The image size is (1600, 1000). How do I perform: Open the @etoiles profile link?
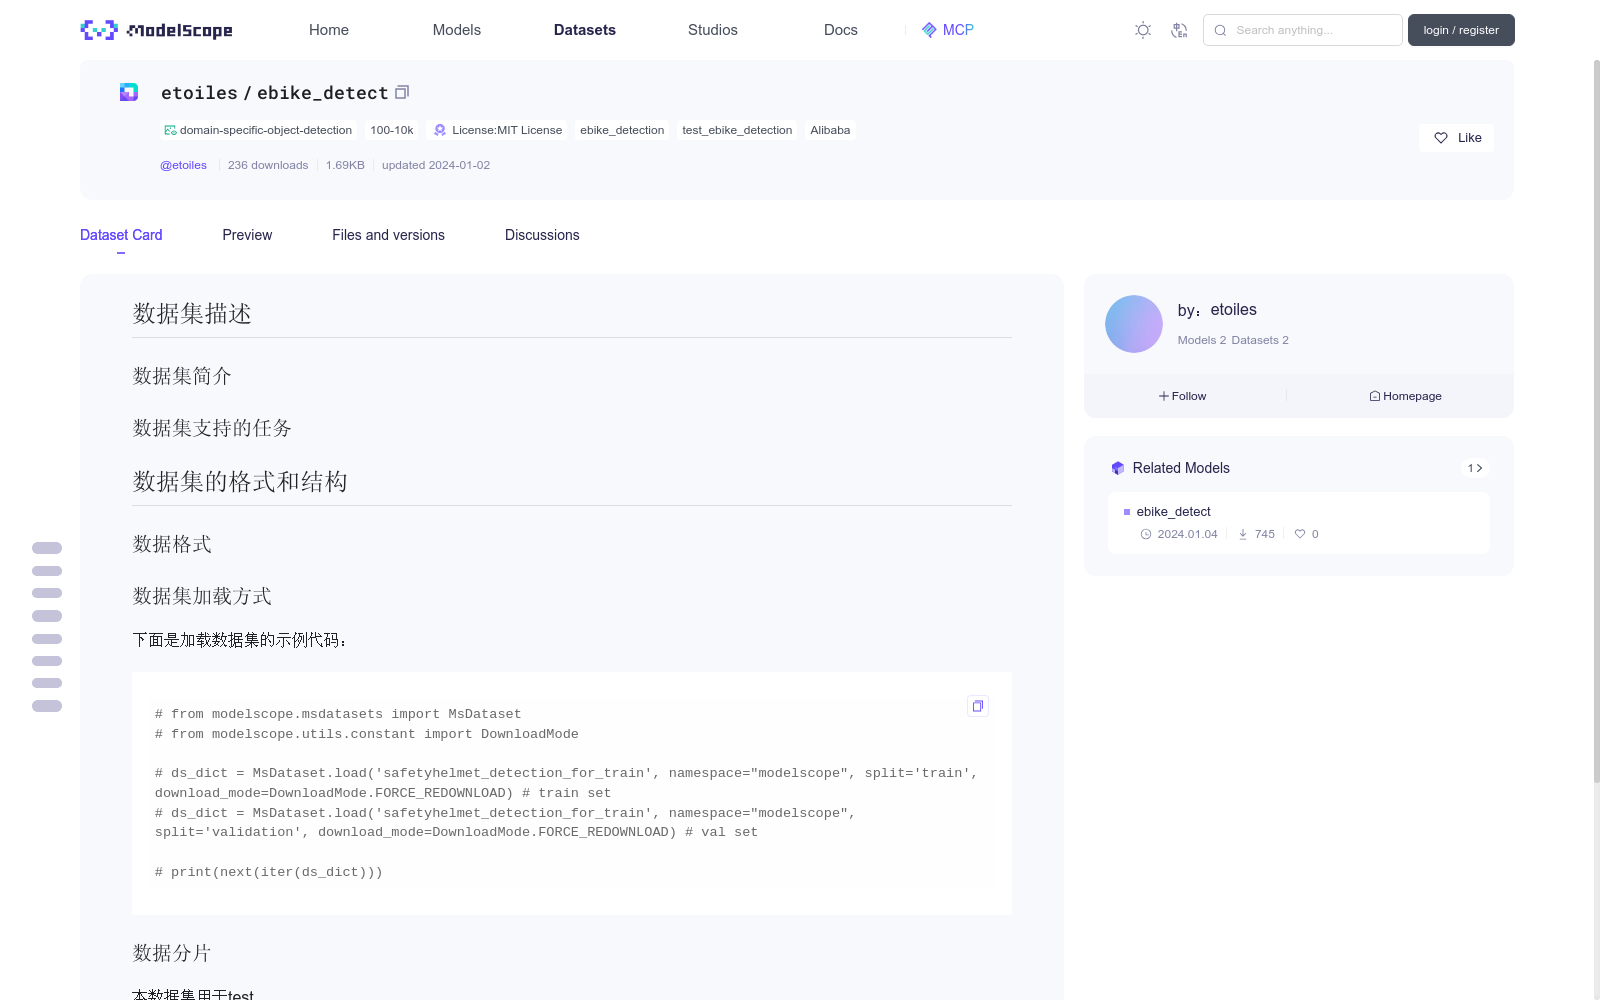click(184, 165)
